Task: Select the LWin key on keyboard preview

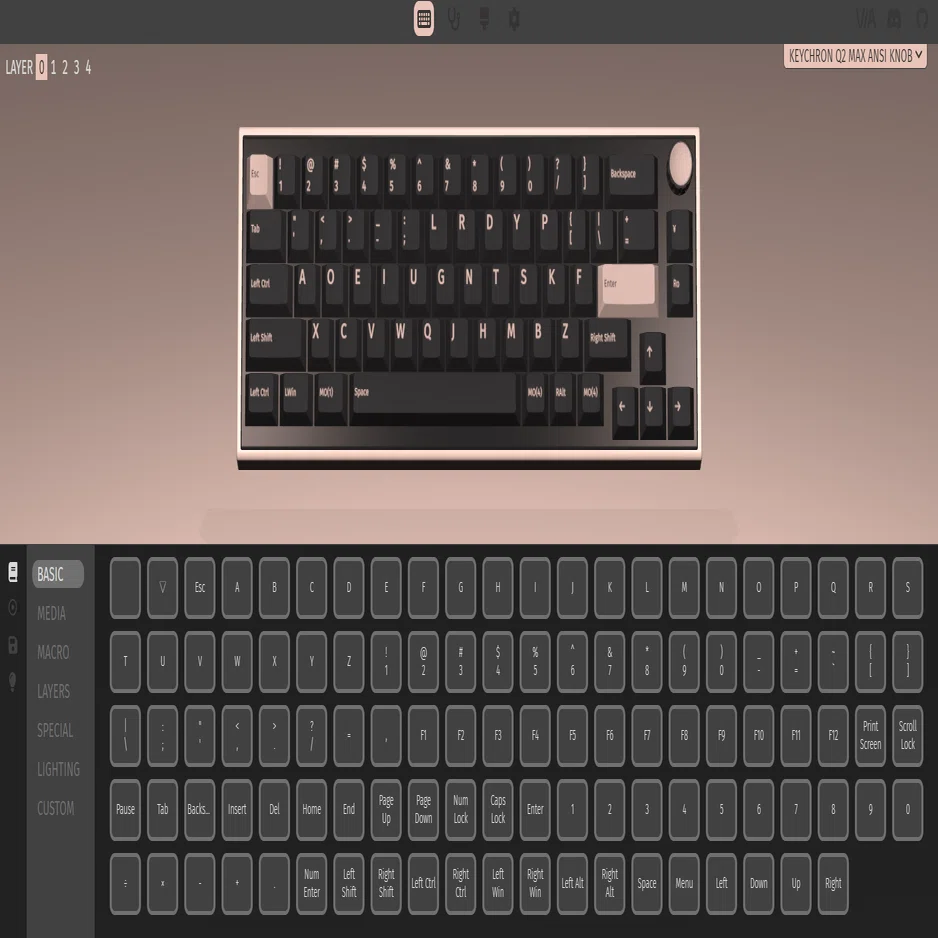Action: pyautogui.click(x=296, y=398)
